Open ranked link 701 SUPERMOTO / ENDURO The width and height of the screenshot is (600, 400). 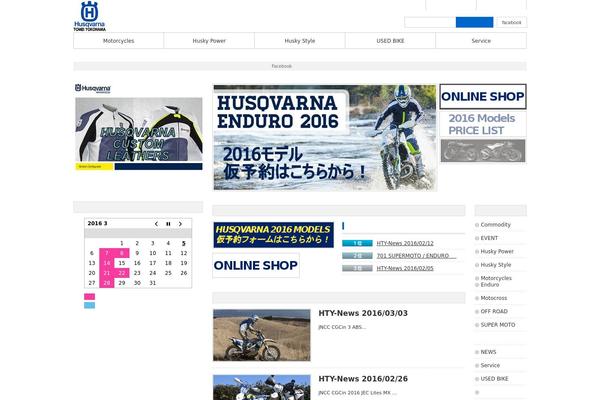pyautogui.click(x=416, y=256)
